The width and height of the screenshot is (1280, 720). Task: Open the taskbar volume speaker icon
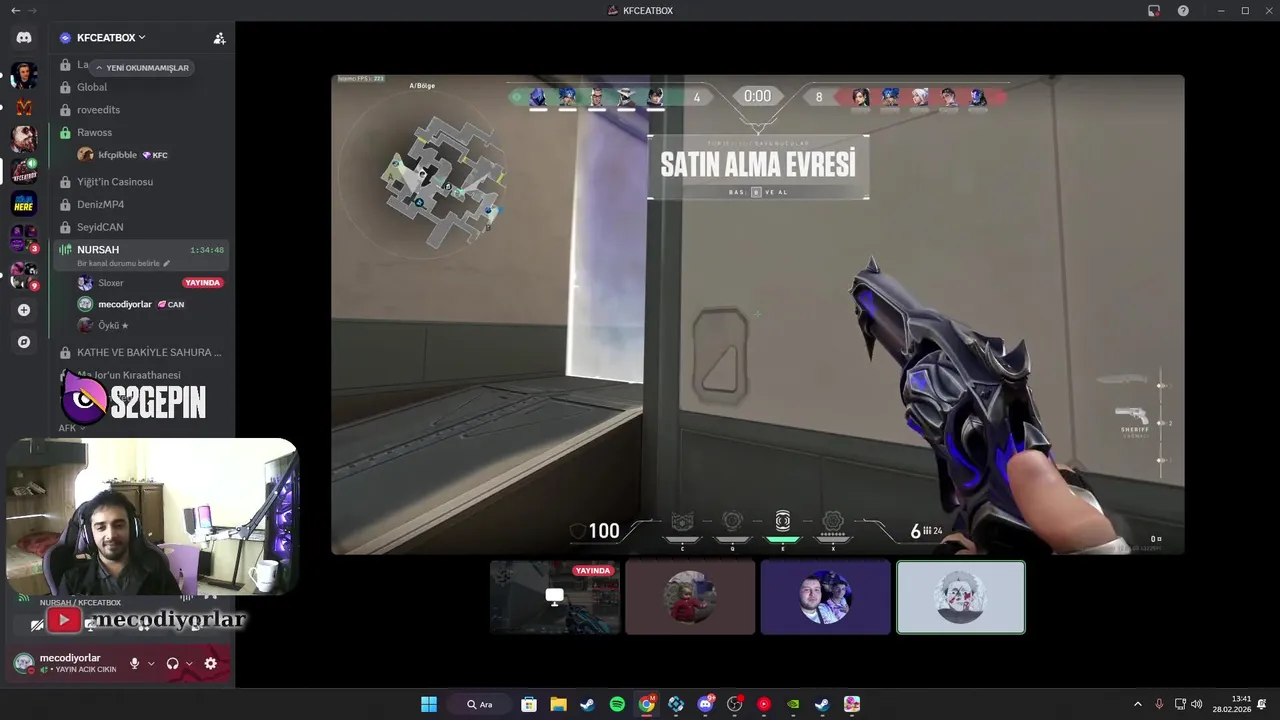click(x=1197, y=704)
